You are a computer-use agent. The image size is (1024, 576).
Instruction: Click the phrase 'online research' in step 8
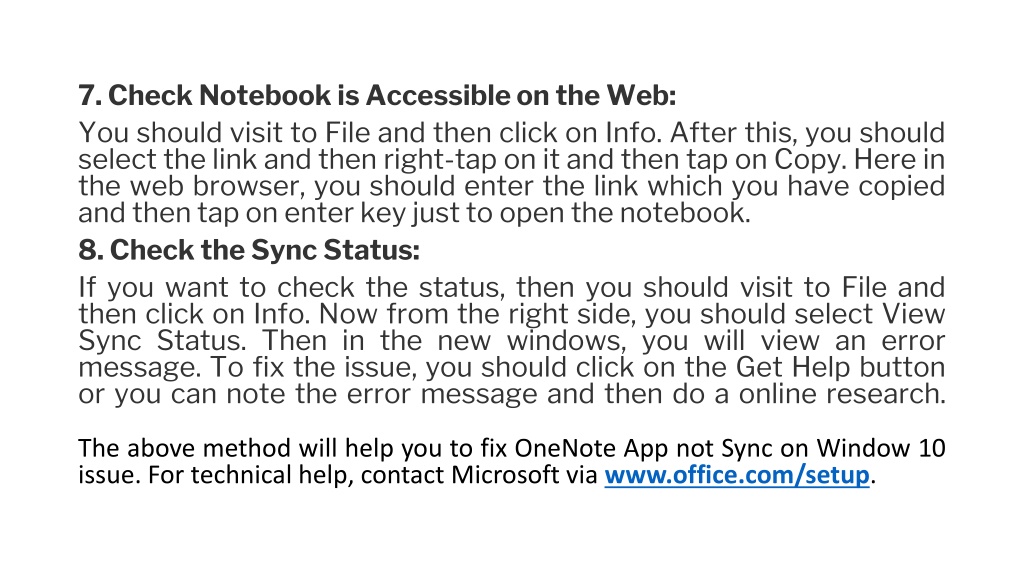[x=841, y=394]
